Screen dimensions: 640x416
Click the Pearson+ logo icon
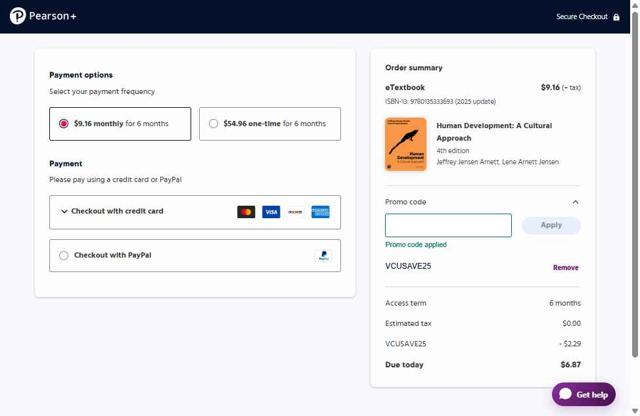(18, 16)
